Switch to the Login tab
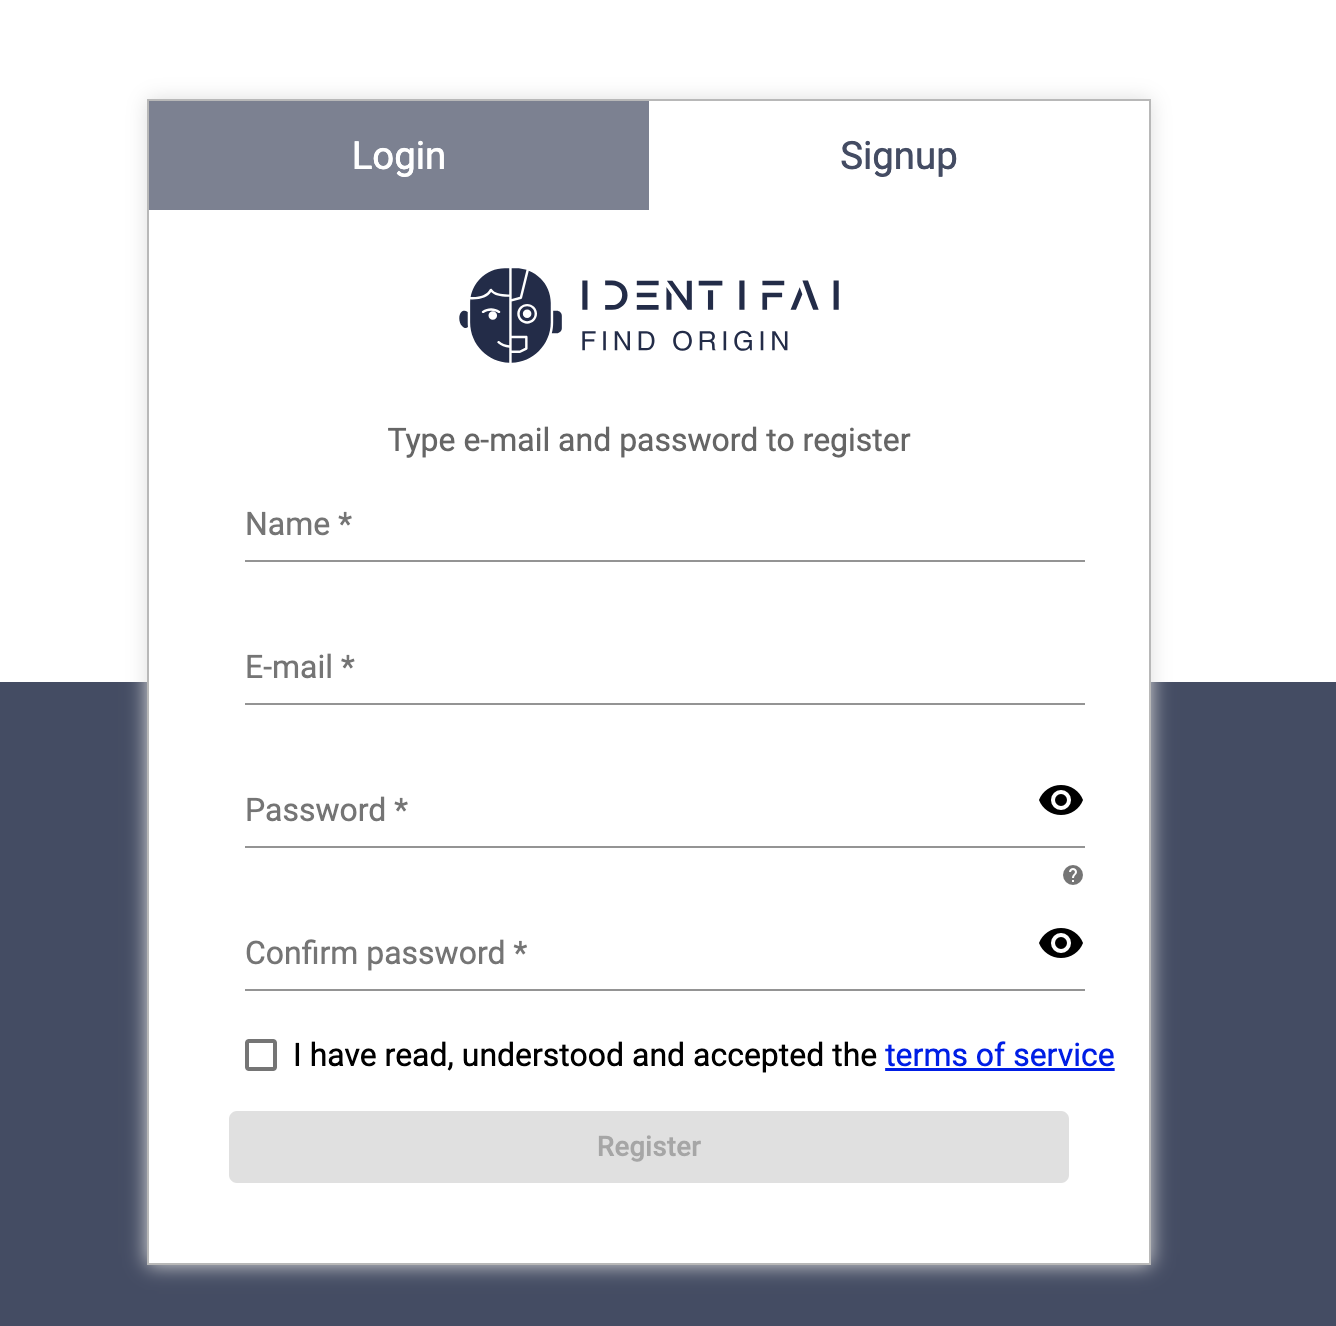The image size is (1336, 1326). point(398,155)
